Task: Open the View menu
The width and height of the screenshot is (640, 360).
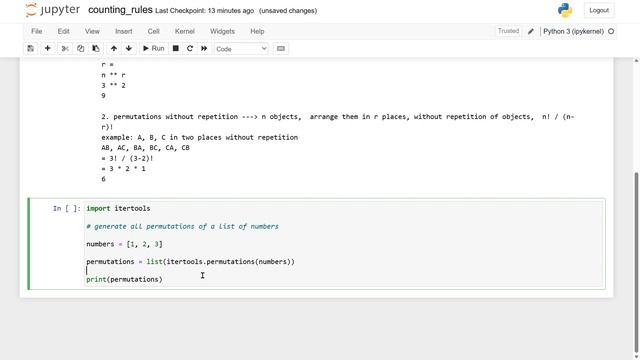Action: pyautogui.click(x=92, y=31)
